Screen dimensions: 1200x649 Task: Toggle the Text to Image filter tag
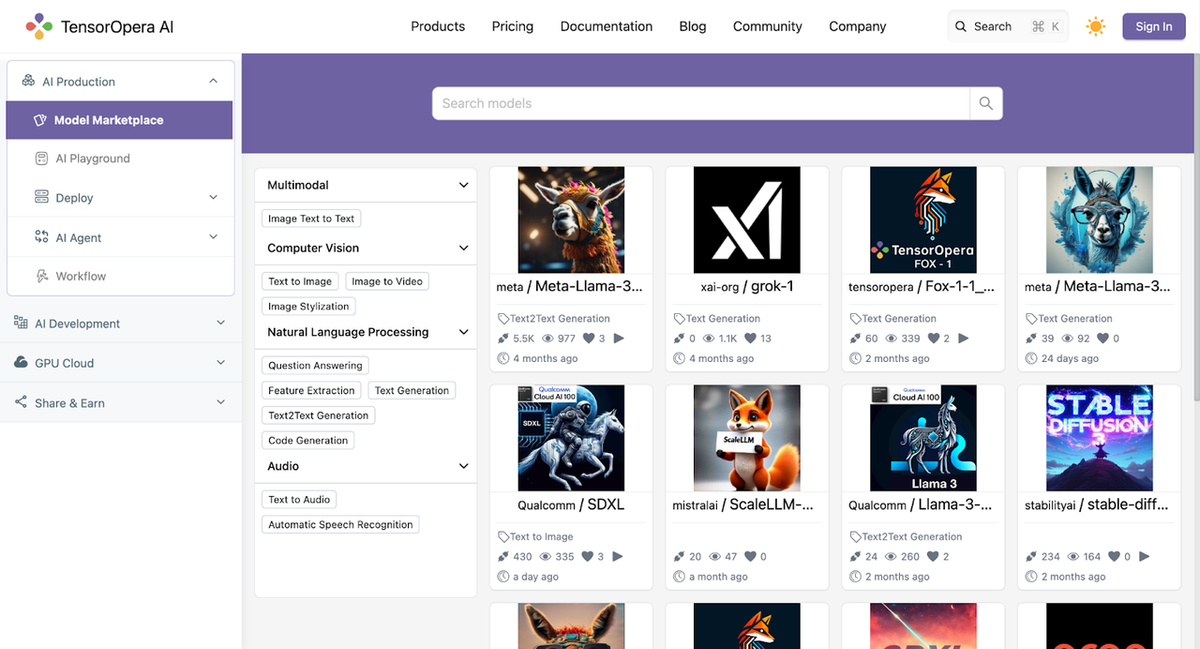pyautogui.click(x=300, y=281)
